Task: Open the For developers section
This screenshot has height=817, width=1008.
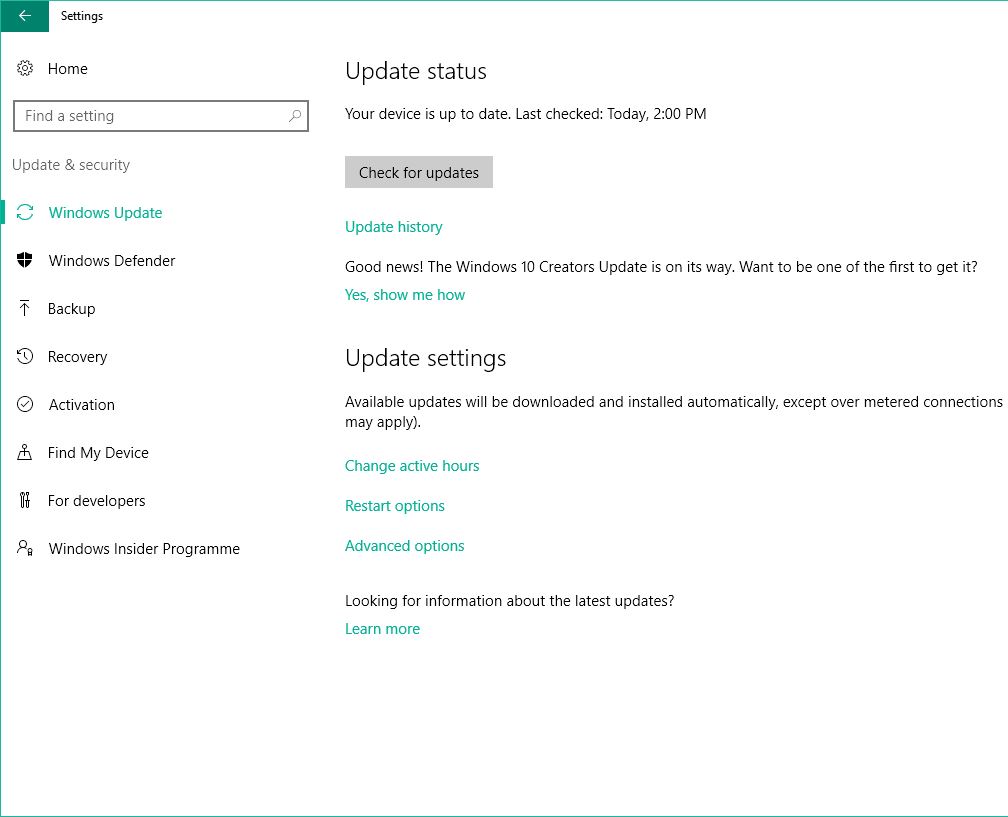Action: pos(96,501)
